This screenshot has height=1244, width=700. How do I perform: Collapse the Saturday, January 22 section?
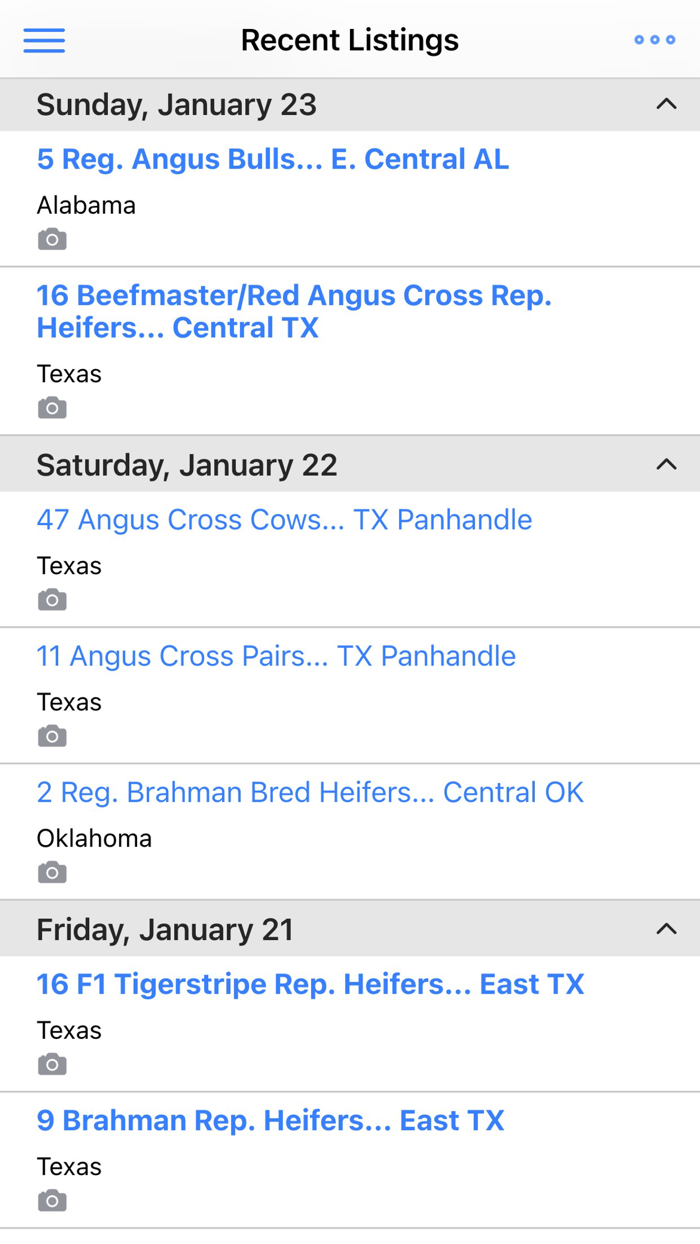click(666, 464)
